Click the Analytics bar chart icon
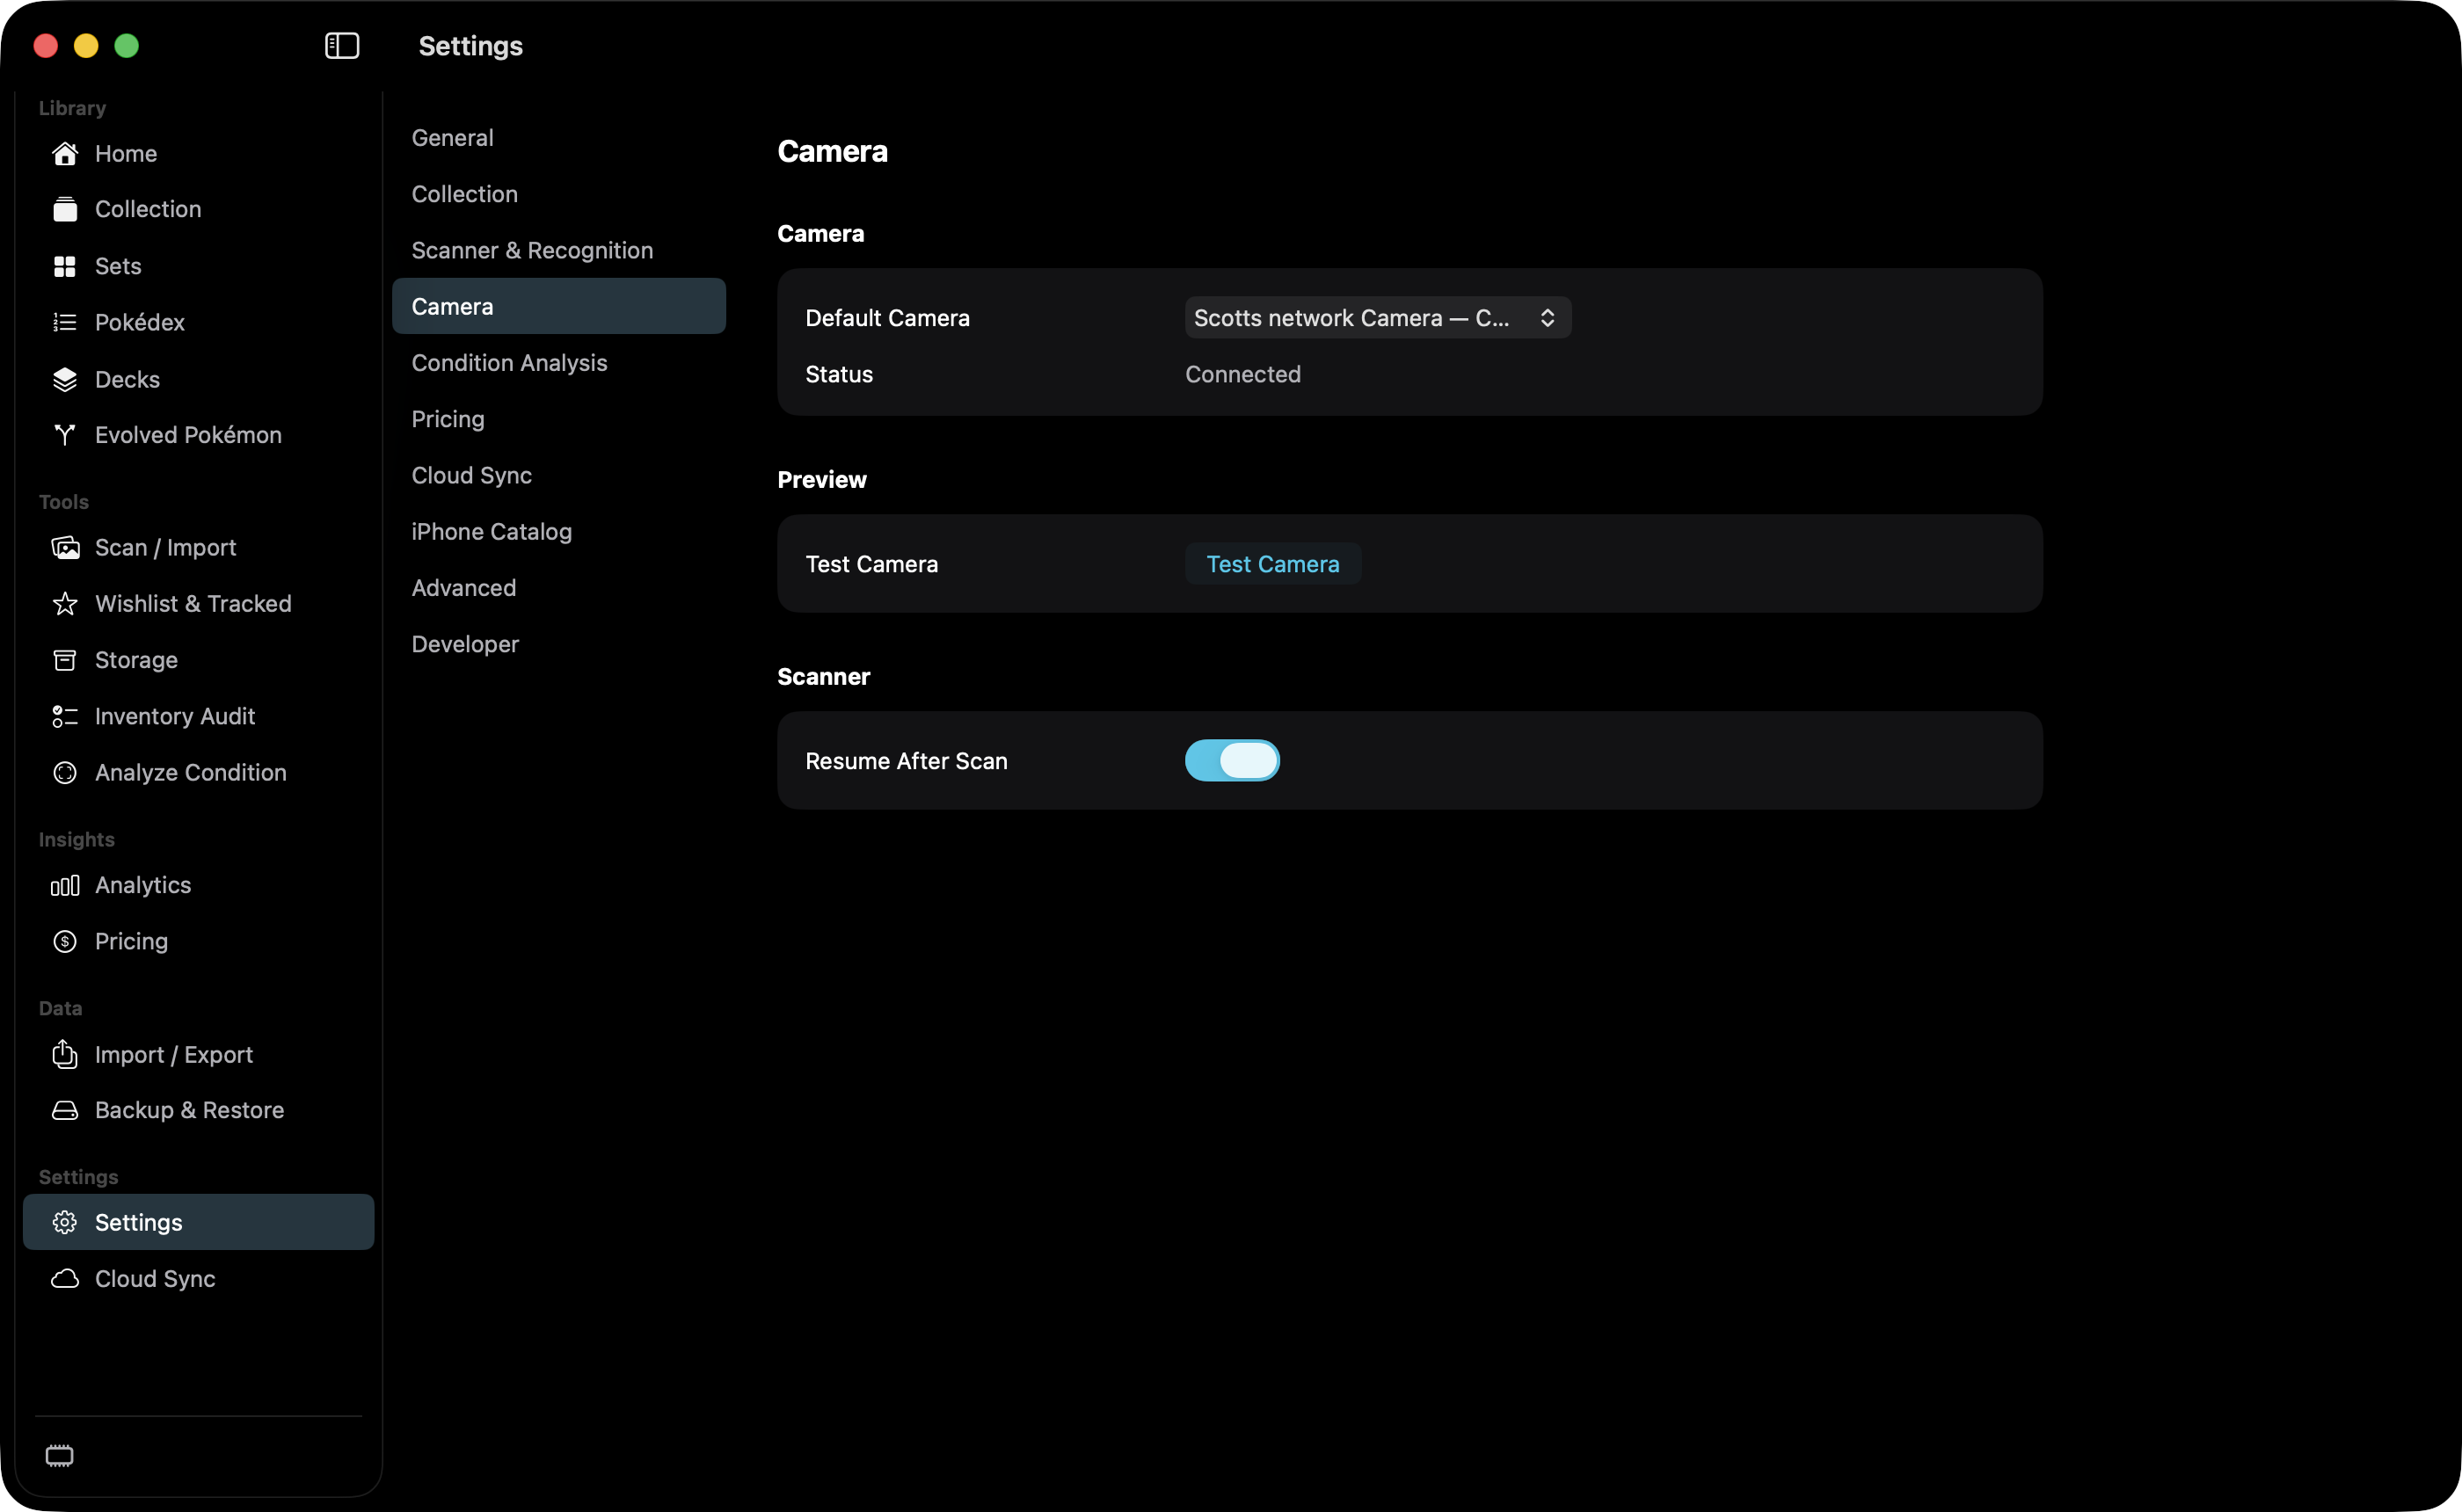The height and width of the screenshot is (1512, 2462). coord(65,886)
